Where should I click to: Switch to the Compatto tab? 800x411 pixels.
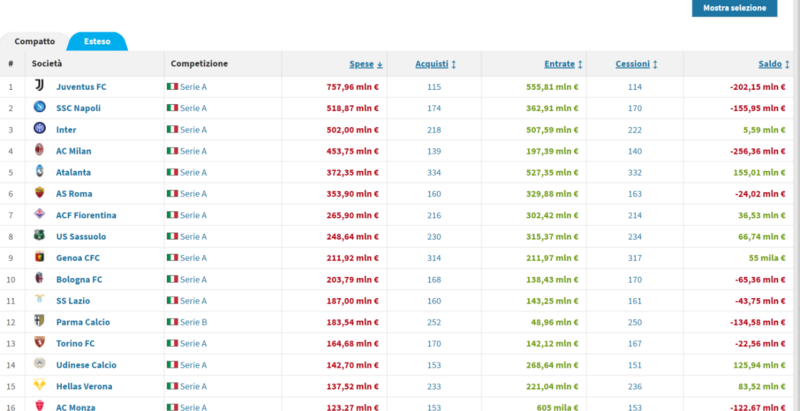34,41
